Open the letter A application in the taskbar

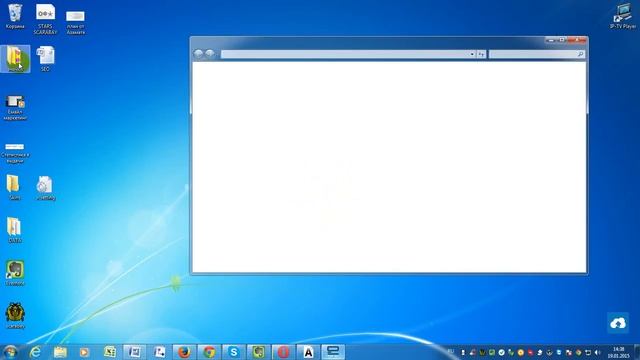click(308, 352)
